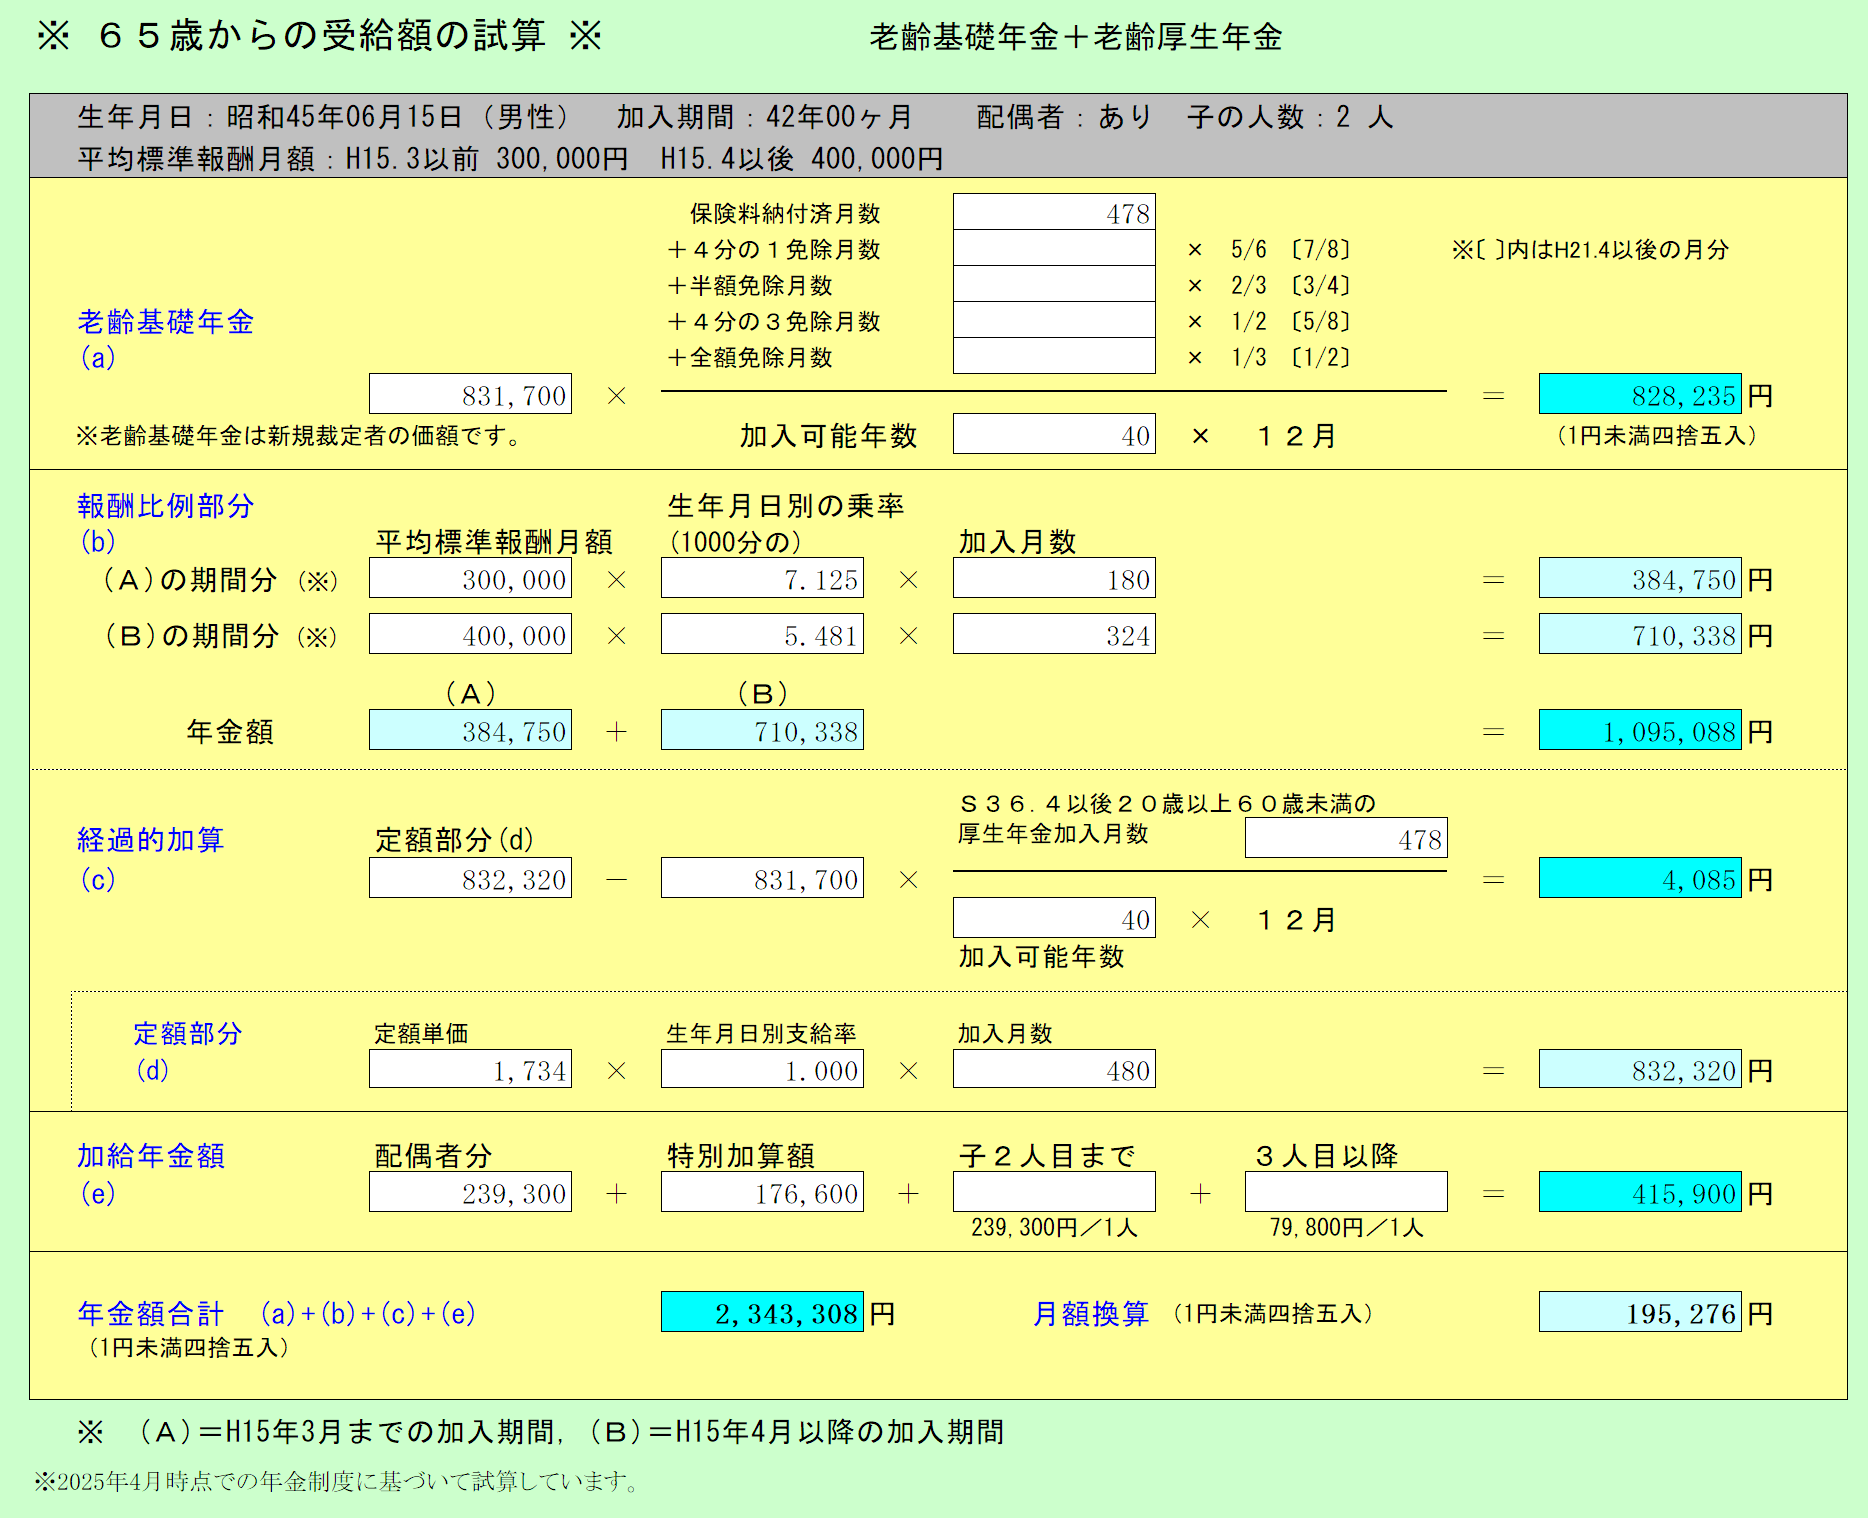Click the 加入月数 field showing 480
Viewport: 1868px width, 1518px height.
(x=1054, y=1069)
